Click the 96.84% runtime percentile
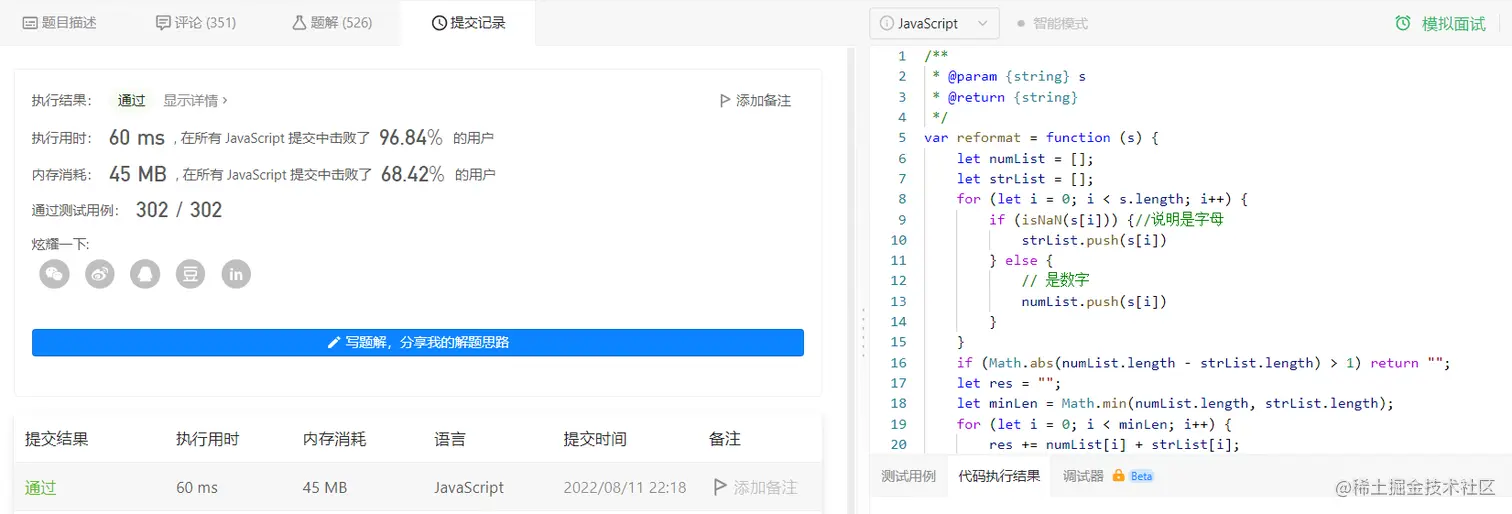Viewport: 1512px width, 514px height. click(410, 137)
